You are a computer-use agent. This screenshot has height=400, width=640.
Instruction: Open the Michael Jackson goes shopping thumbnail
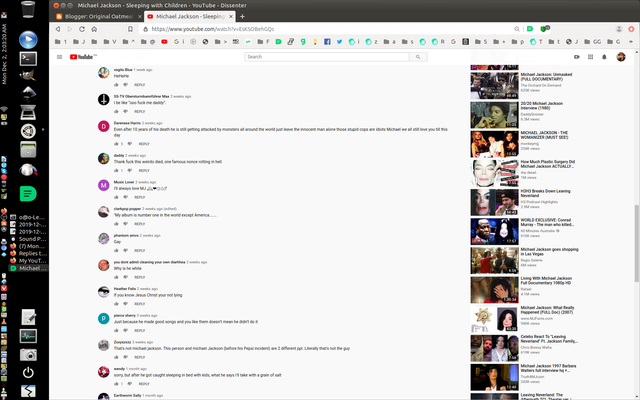tap(494, 261)
